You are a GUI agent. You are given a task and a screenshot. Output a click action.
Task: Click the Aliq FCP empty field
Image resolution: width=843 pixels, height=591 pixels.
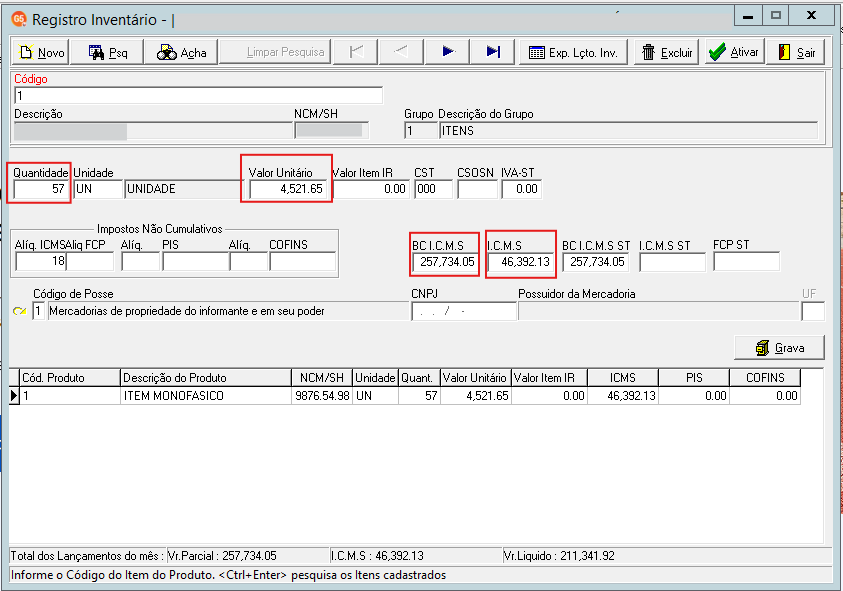[90, 261]
